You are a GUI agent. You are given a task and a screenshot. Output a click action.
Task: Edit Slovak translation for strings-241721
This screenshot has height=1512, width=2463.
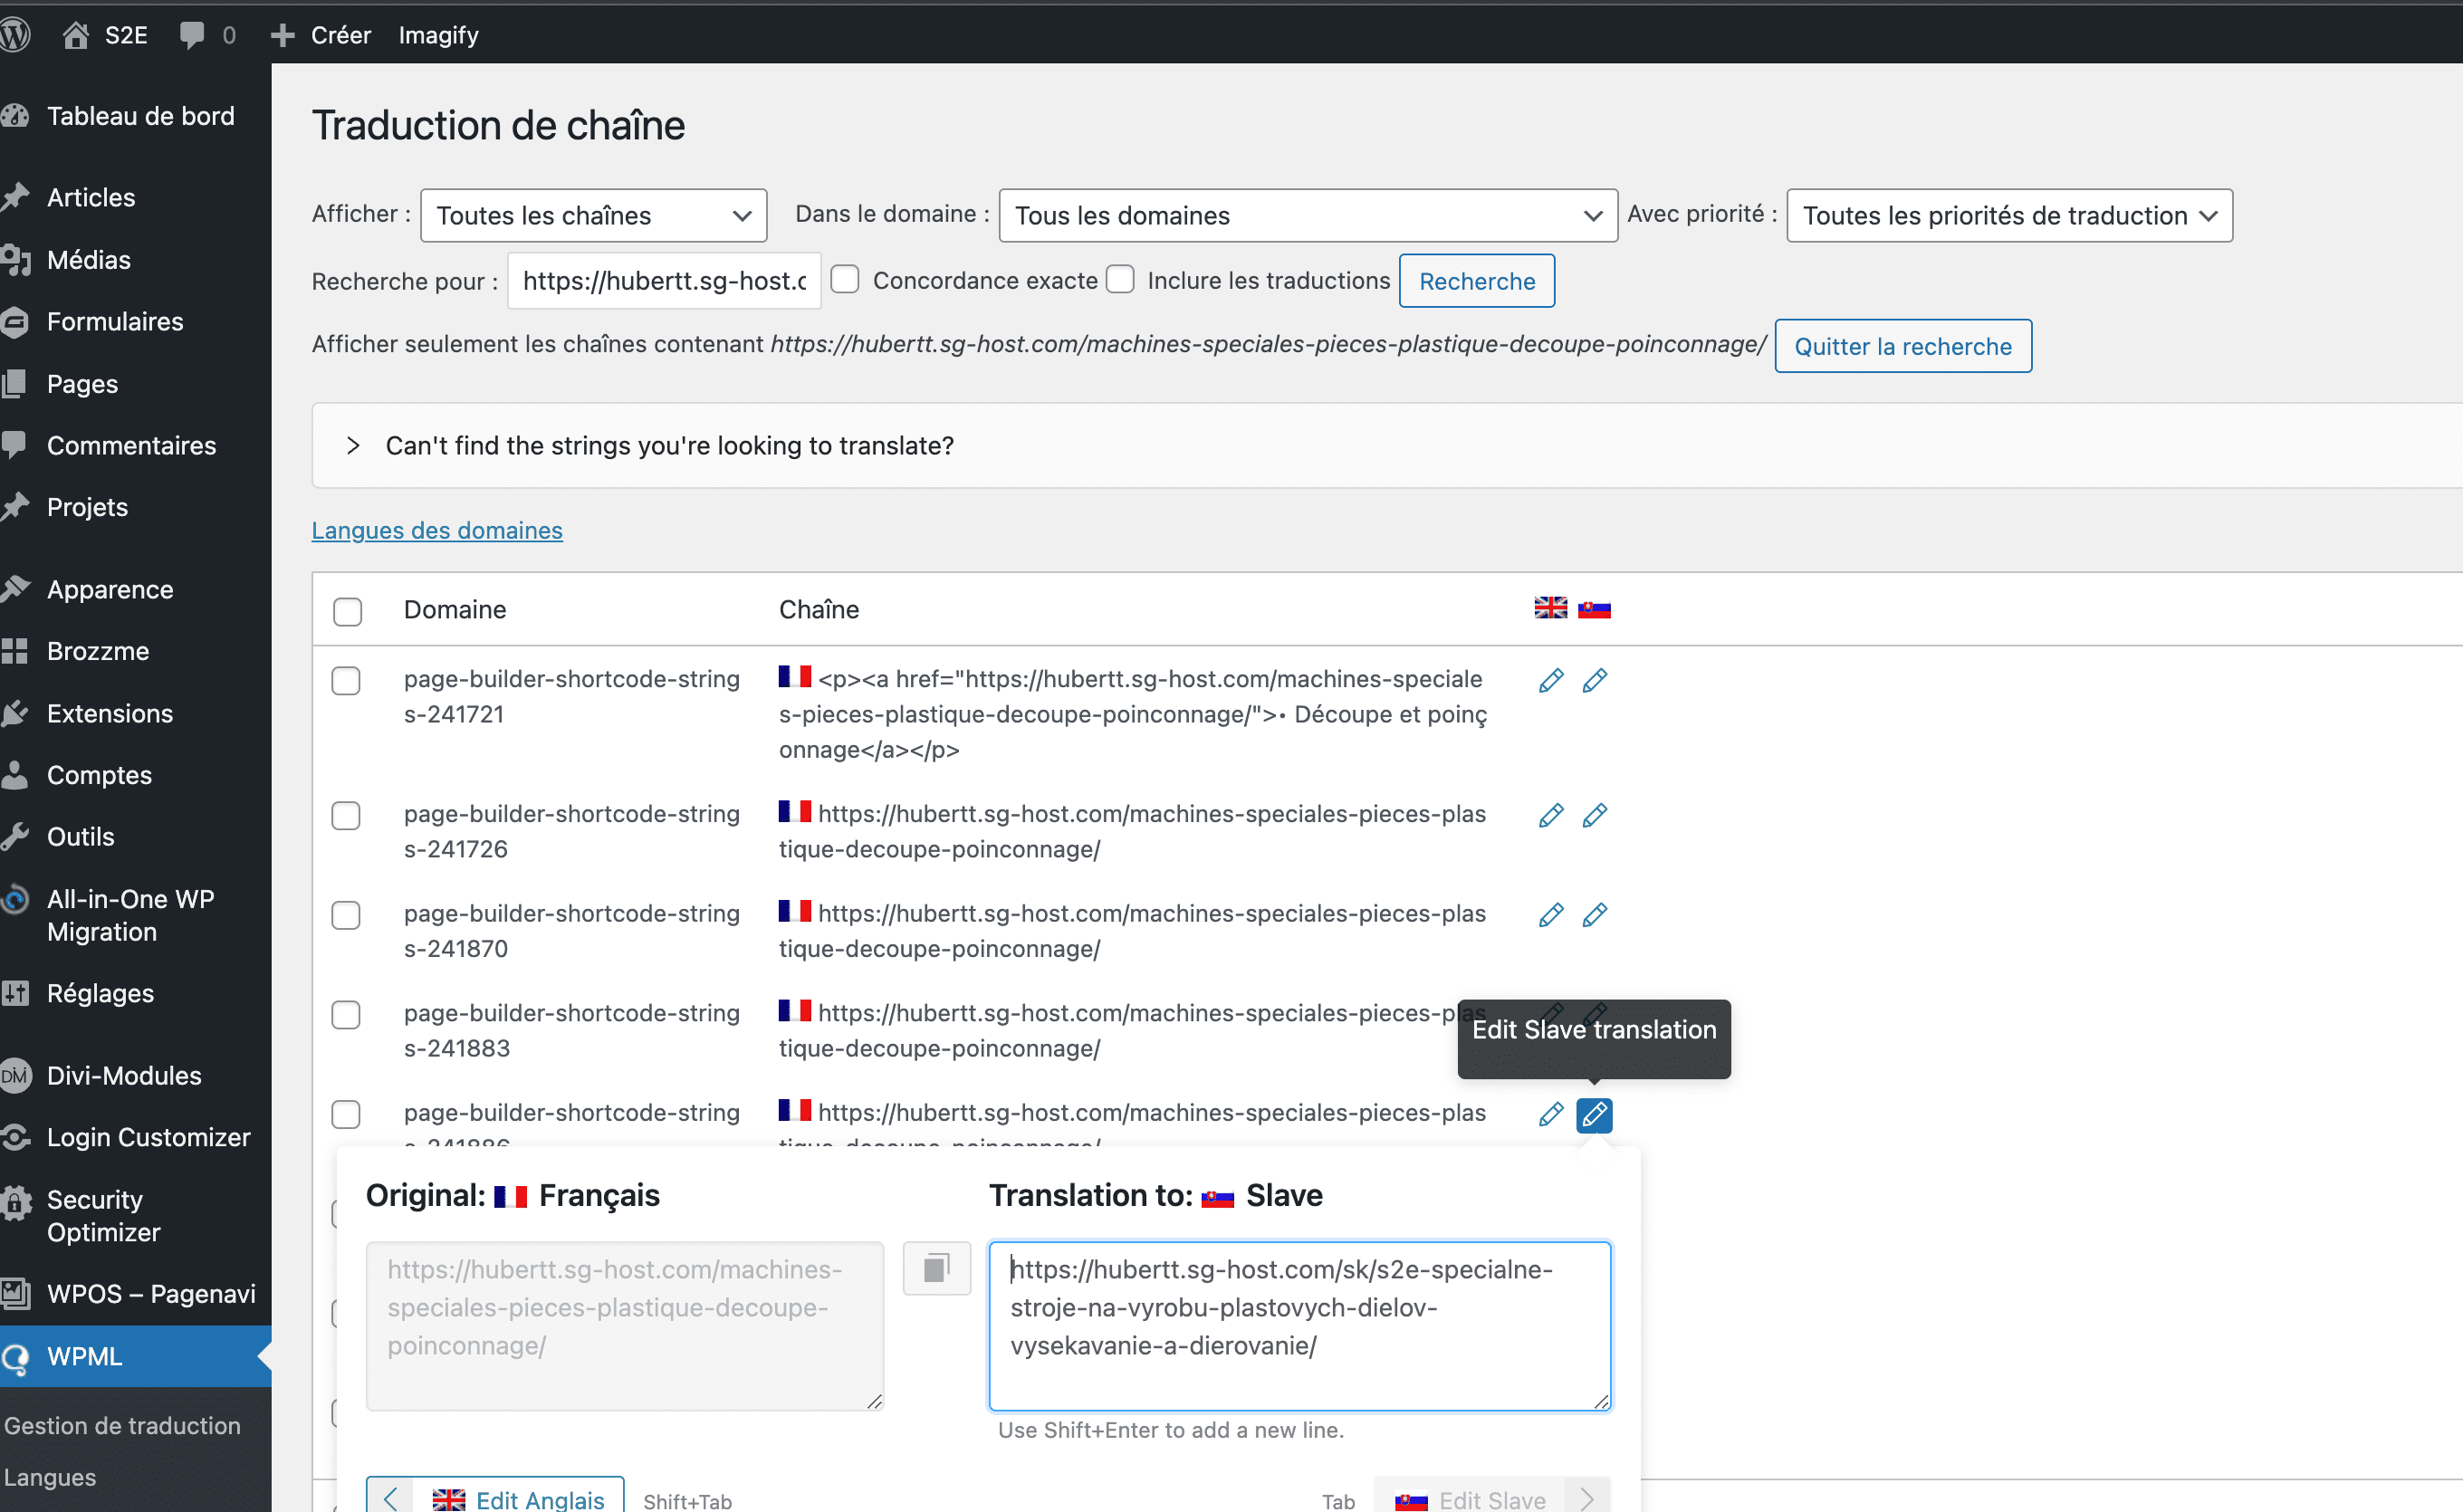(x=1595, y=681)
